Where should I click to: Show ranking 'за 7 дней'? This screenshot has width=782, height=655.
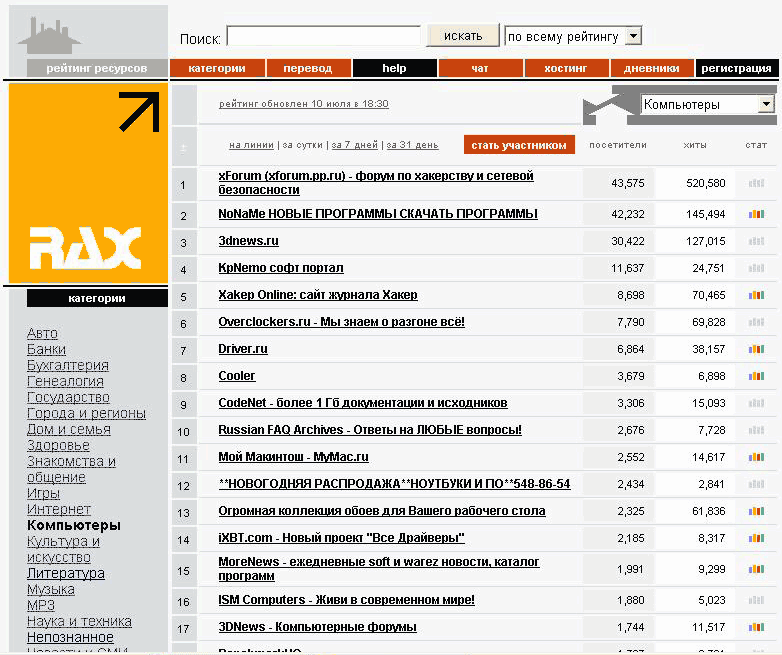pyautogui.click(x=355, y=145)
